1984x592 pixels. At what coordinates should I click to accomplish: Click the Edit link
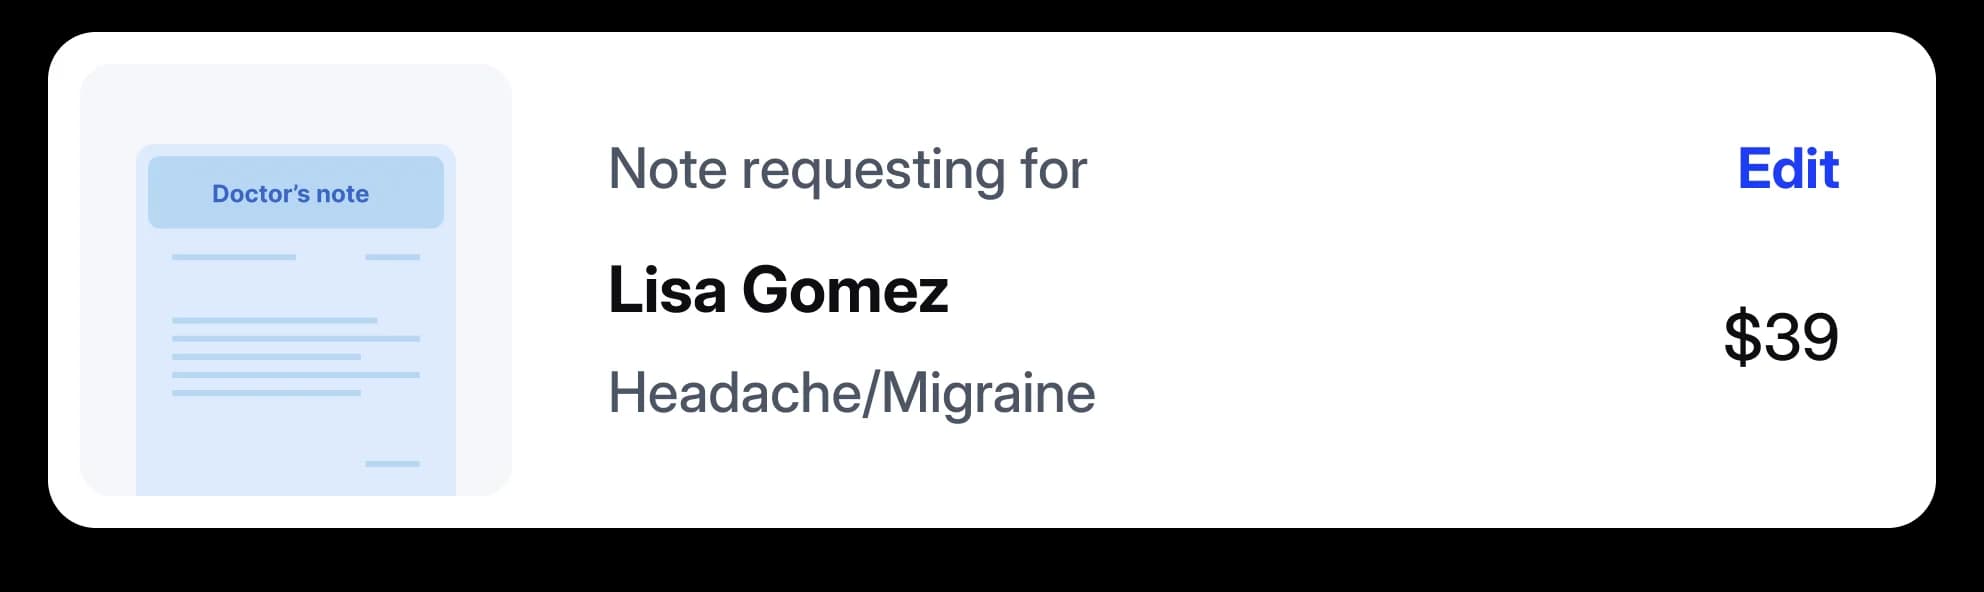1788,169
